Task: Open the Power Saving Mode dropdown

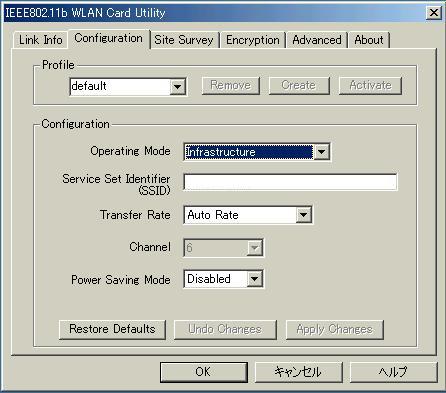Action: [223, 279]
